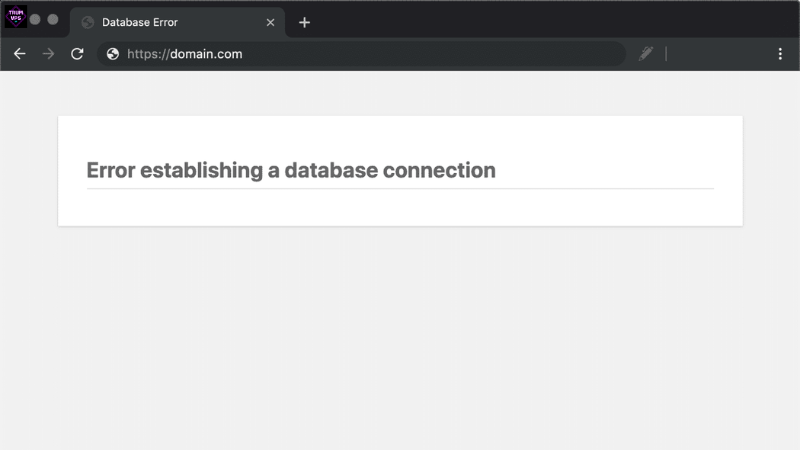Click the blank area of the white error card
Viewport: 800px width, 450px height.
tap(400, 206)
